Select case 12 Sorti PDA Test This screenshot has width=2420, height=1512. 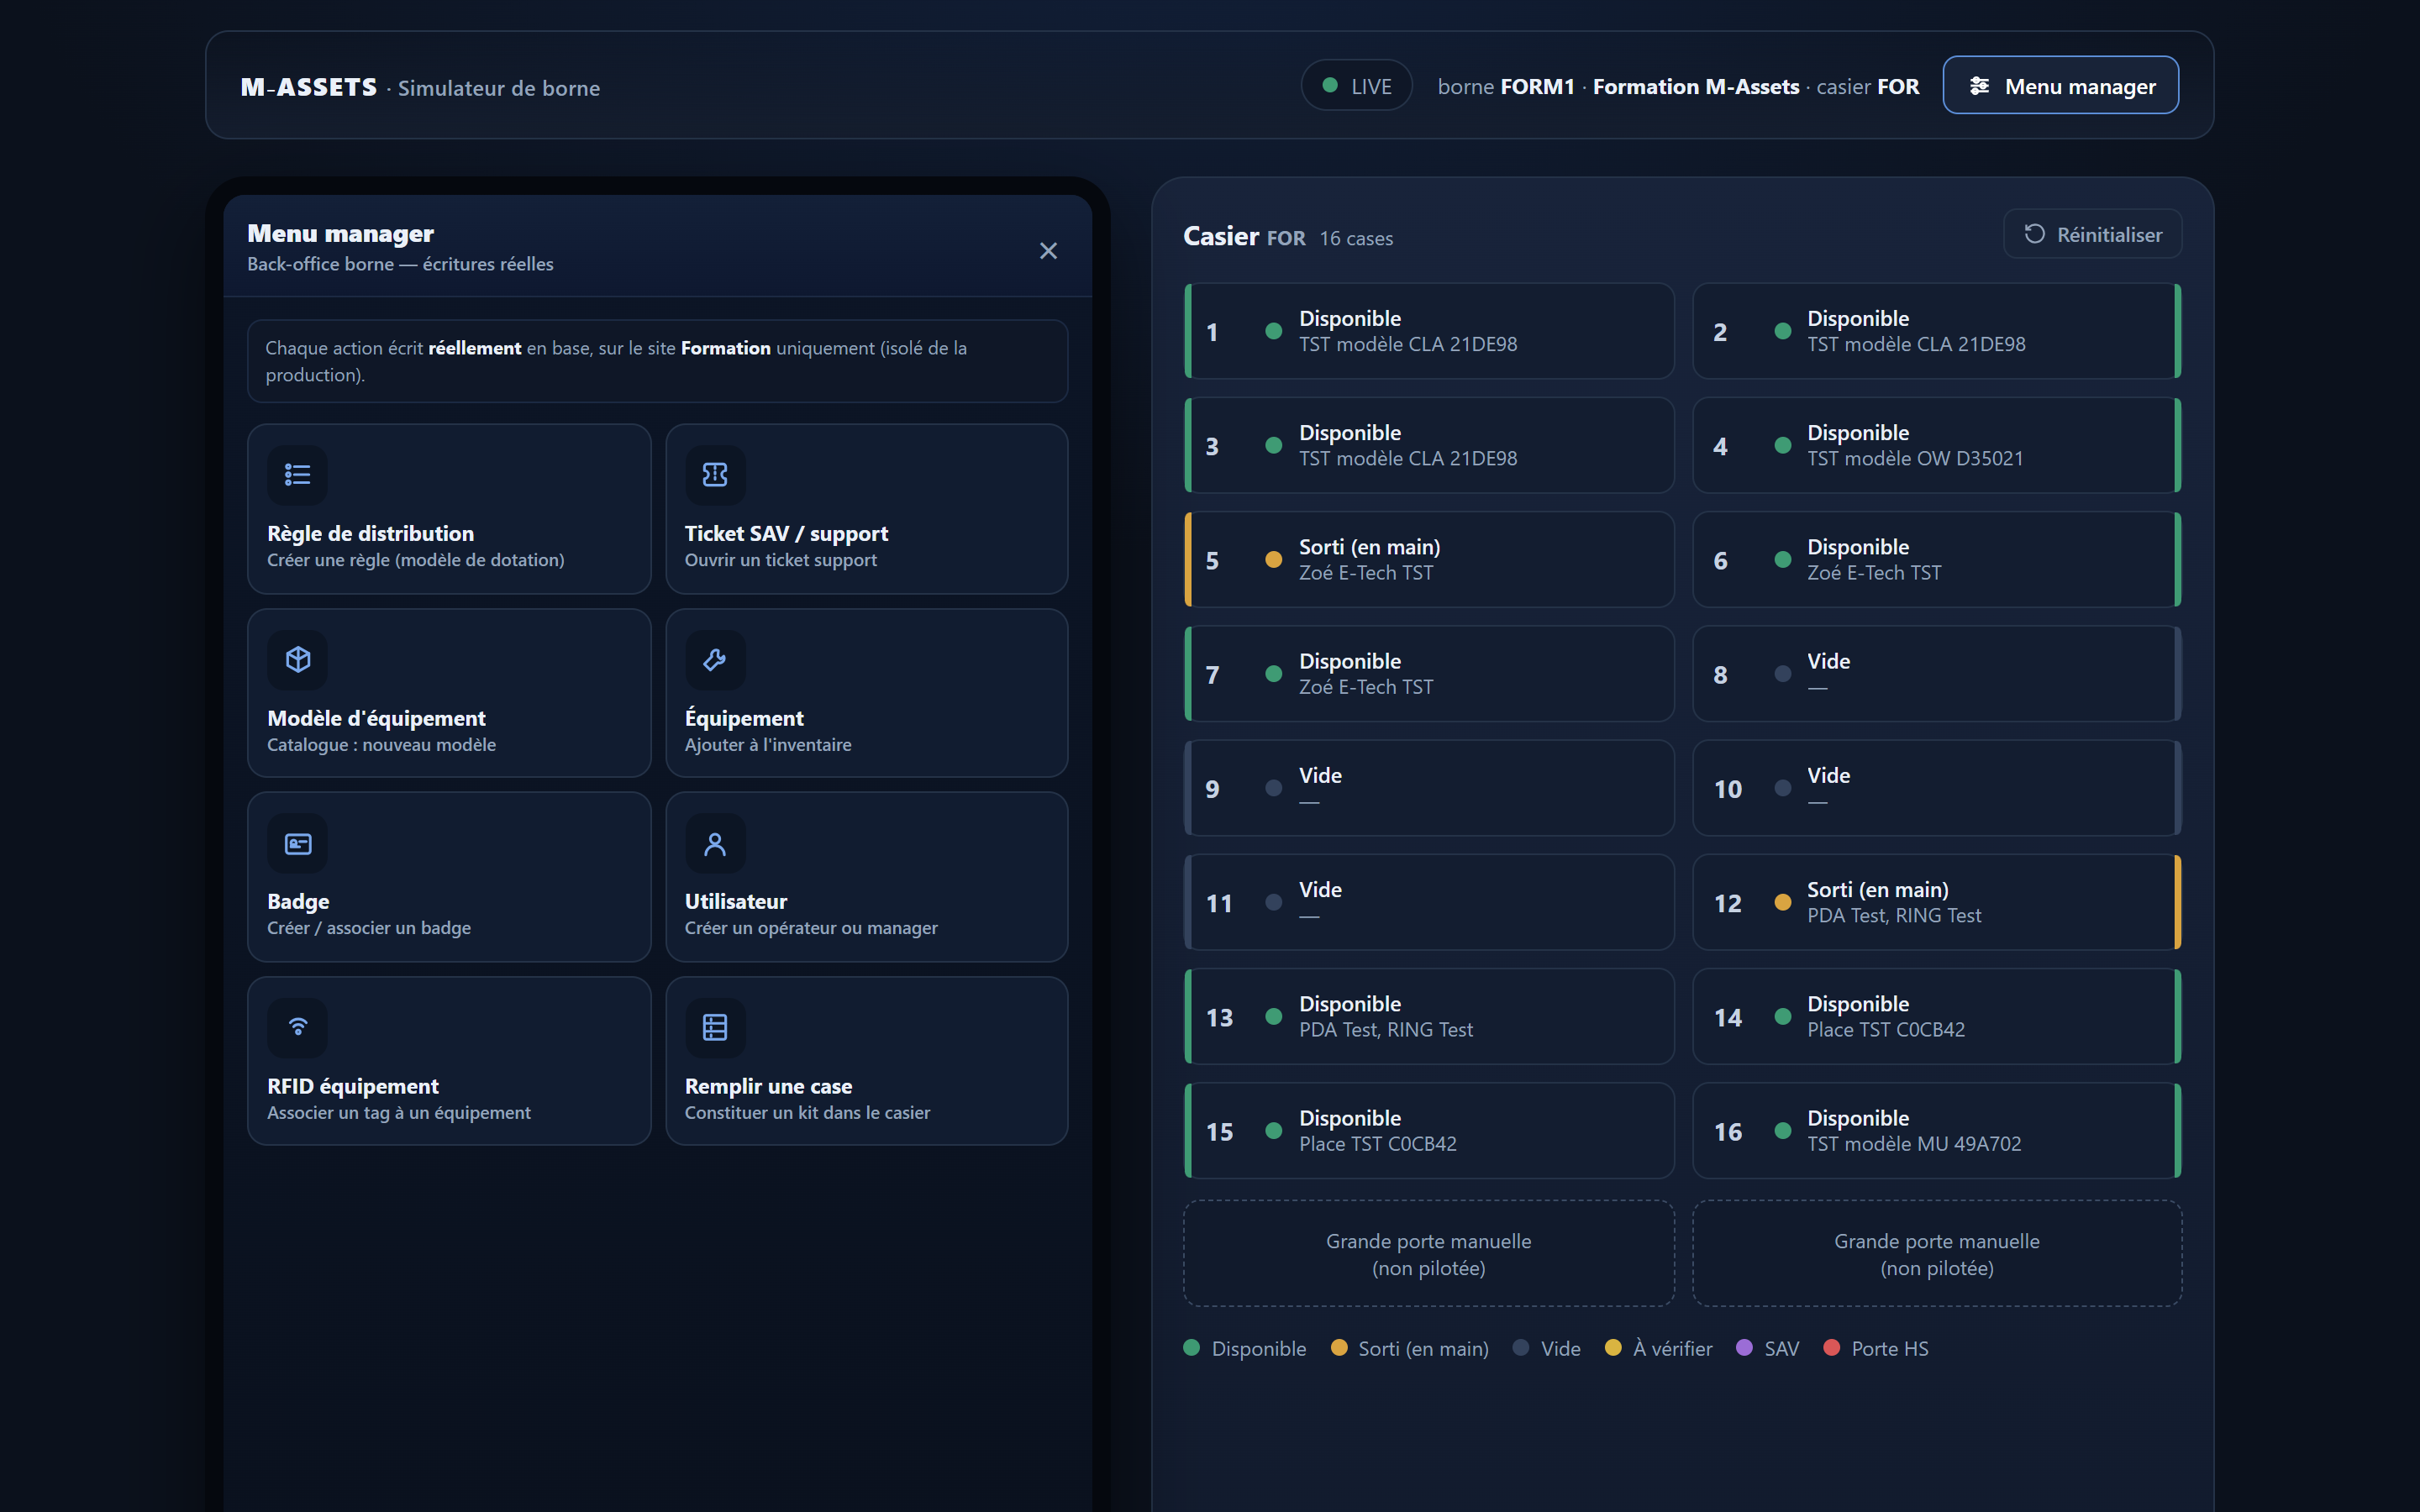tap(1937, 902)
